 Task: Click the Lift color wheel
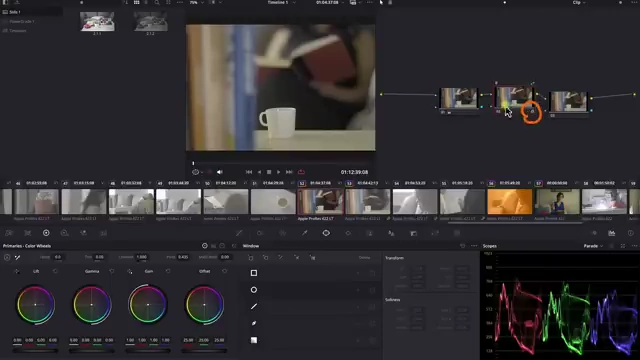point(36,304)
